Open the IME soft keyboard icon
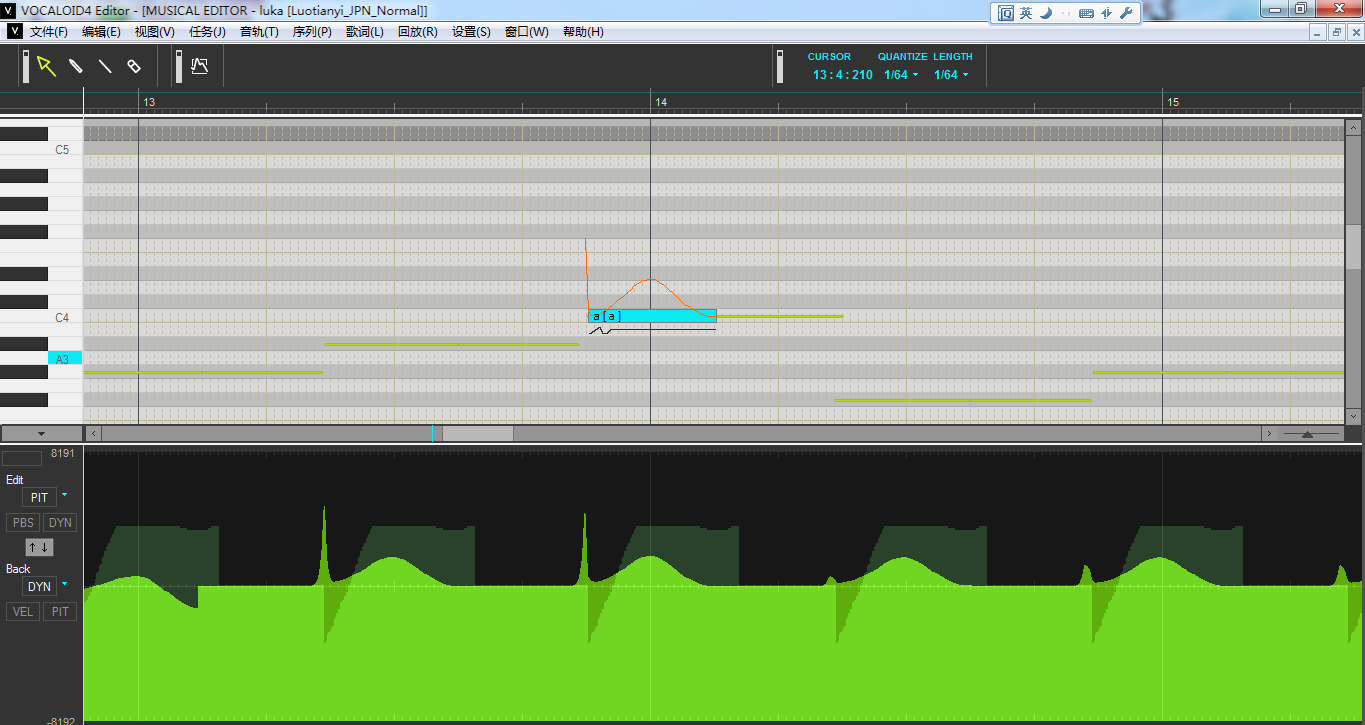The height and width of the screenshot is (725, 1365). [1086, 13]
